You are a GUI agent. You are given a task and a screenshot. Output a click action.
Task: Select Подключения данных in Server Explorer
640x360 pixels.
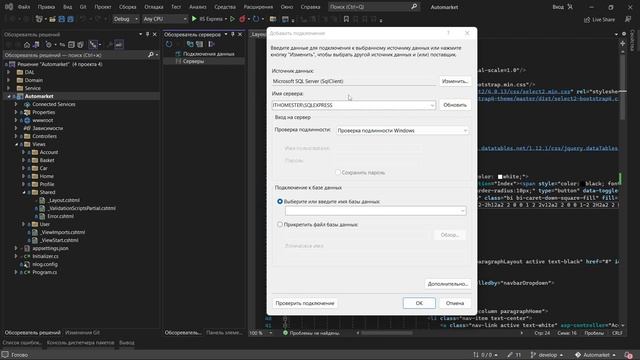click(x=209, y=54)
